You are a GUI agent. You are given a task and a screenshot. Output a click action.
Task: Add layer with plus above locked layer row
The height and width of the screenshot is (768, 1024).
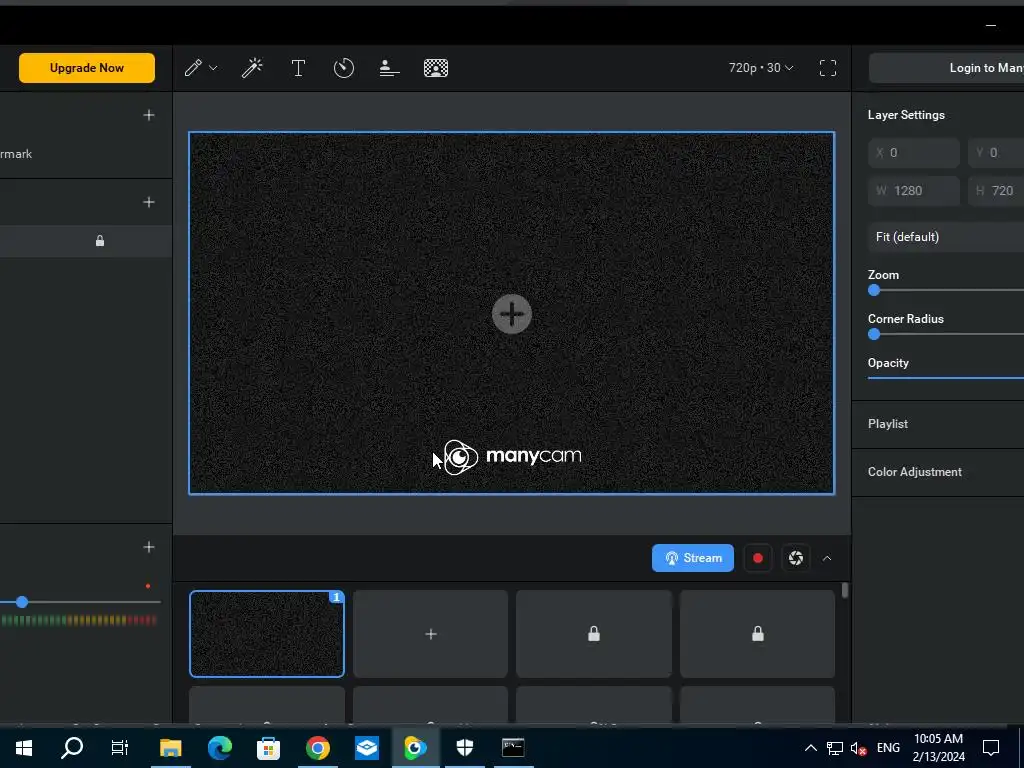click(149, 202)
